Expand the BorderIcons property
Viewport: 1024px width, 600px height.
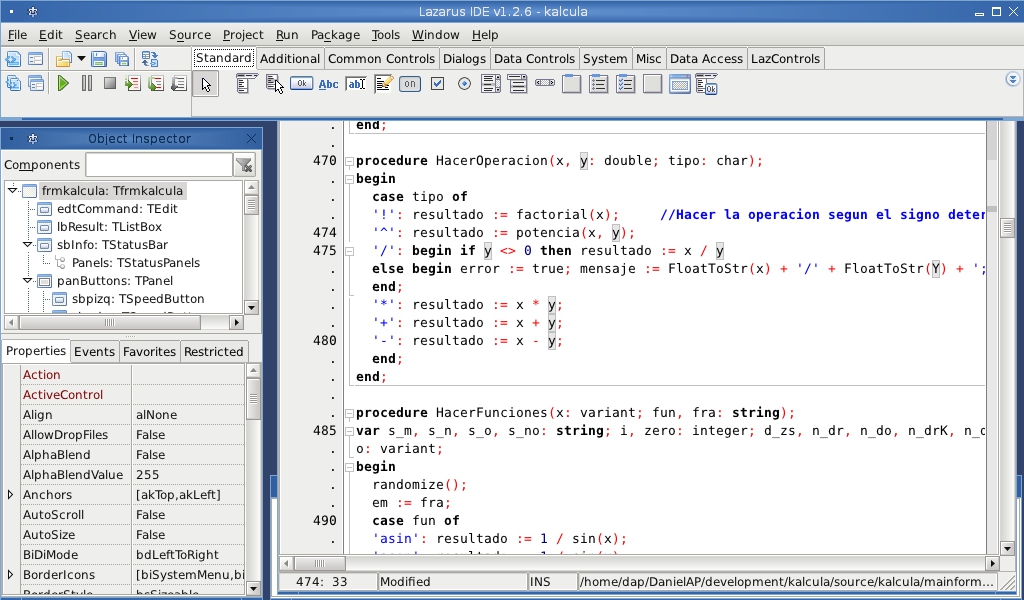[10, 575]
